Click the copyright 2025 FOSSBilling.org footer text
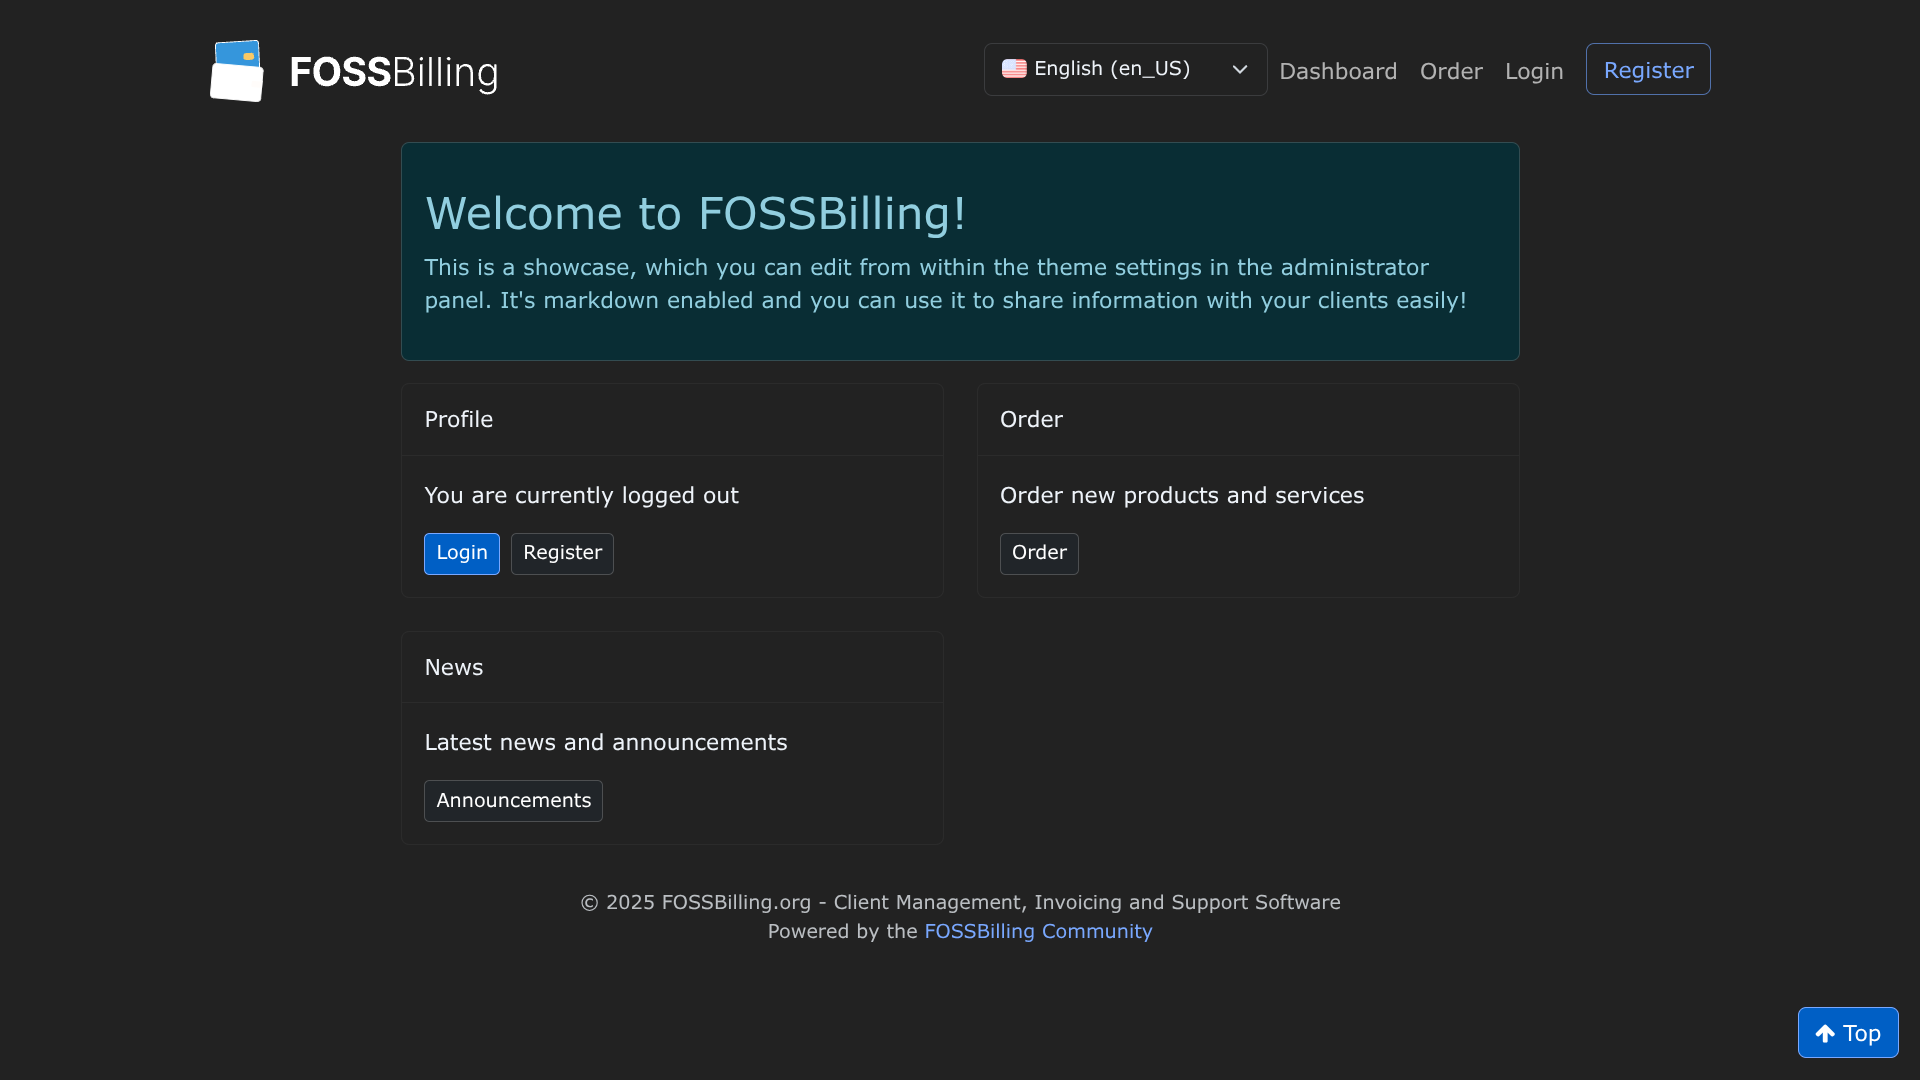 tap(960, 902)
